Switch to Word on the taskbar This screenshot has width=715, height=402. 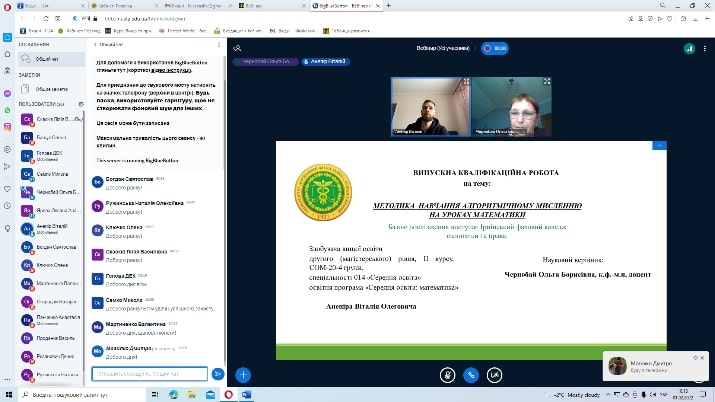tap(247, 395)
